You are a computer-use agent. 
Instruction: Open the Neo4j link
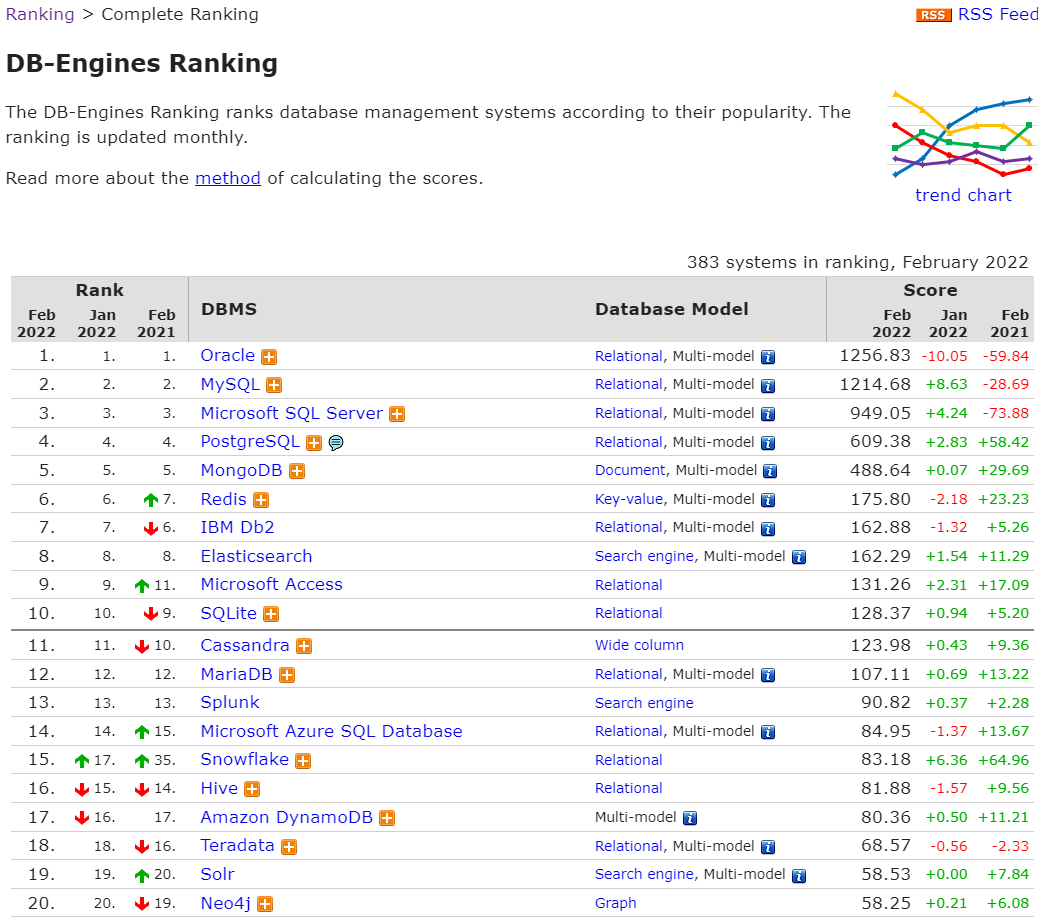coord(226,903)
